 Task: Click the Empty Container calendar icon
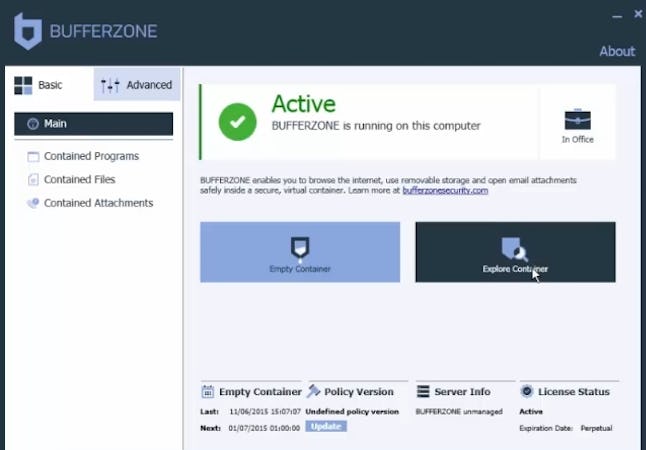208,391
